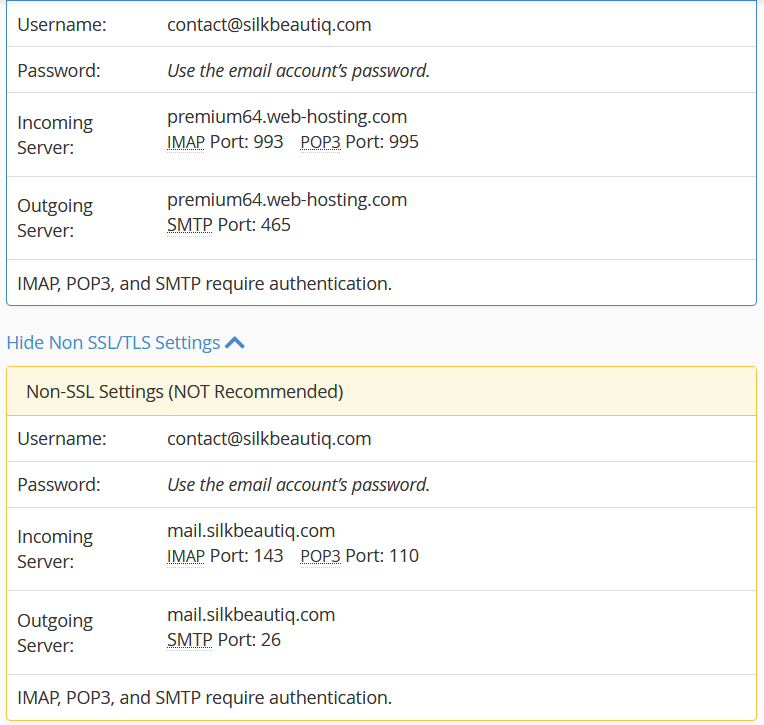The width and height of the screenshot is (764, 725).
Task: Collapse section using the blue chevron-up icon
Action: [x=235, y=343]
